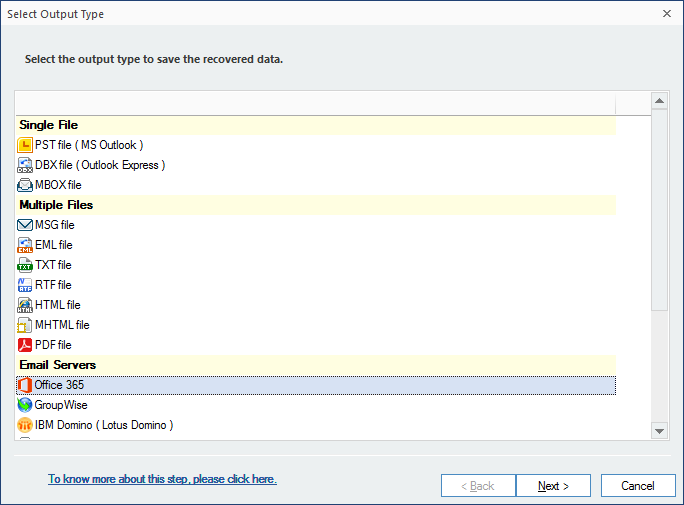Click the Back button
Viewport: 684px width, 505px height.
[478, 486]
